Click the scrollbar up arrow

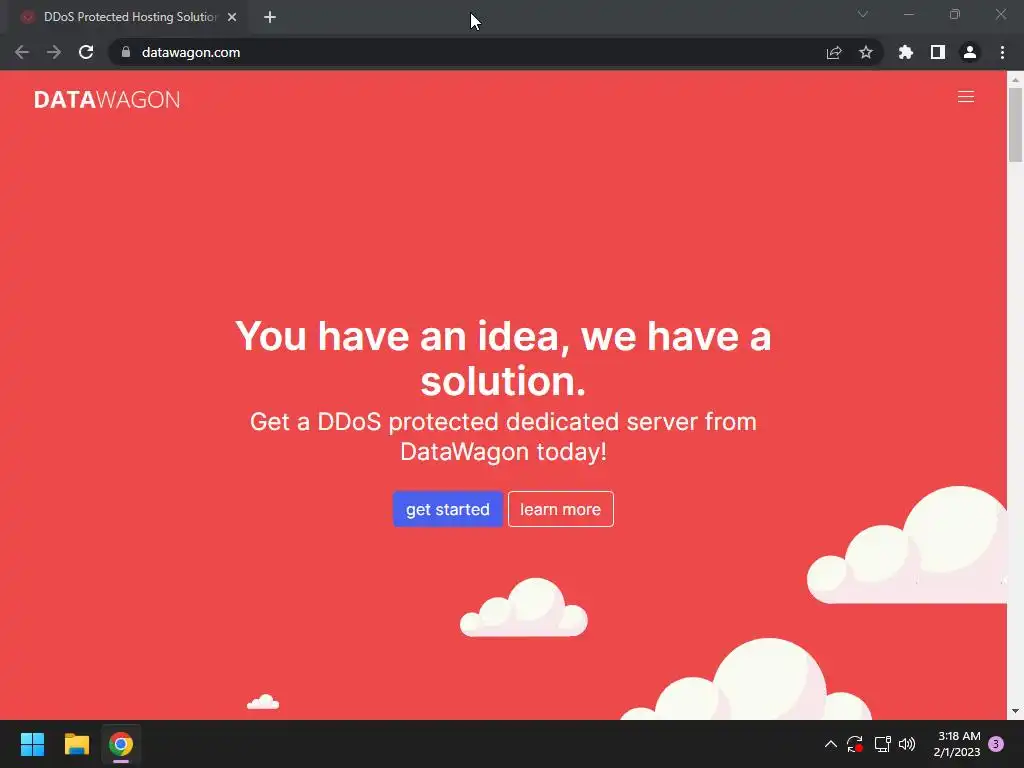[1015, 80]
